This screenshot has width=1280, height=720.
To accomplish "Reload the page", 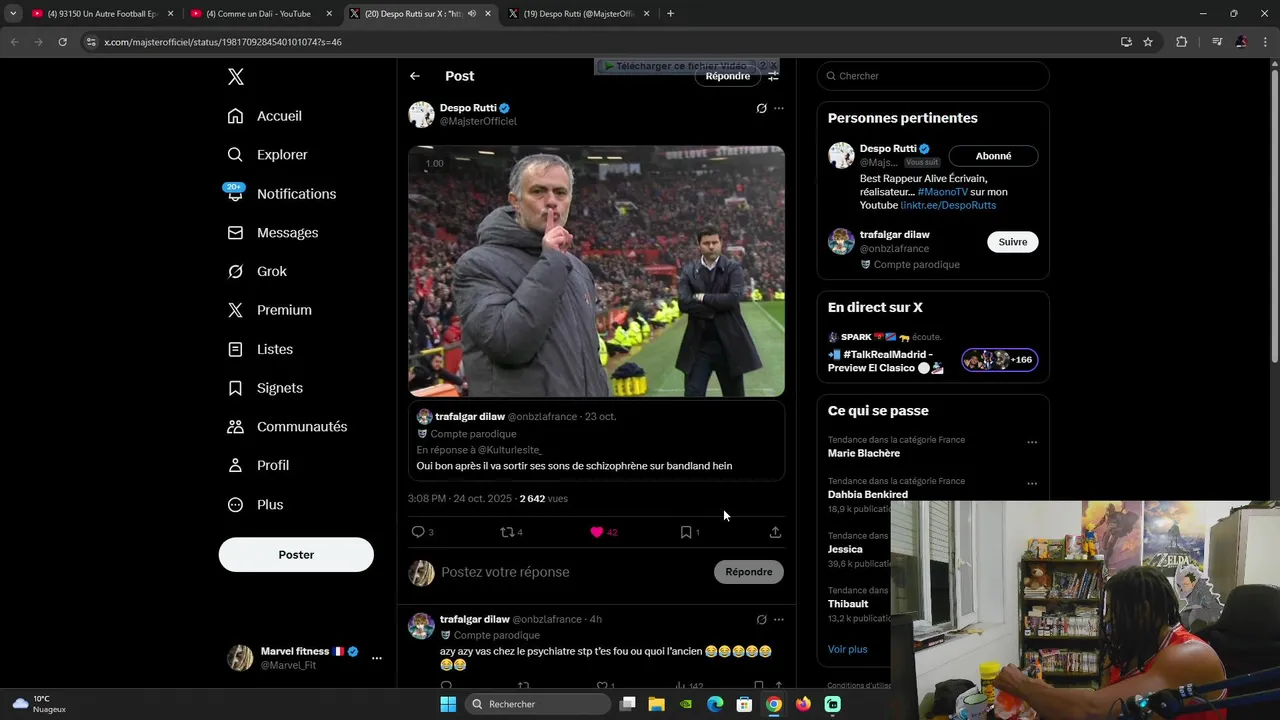I will 62,42.
